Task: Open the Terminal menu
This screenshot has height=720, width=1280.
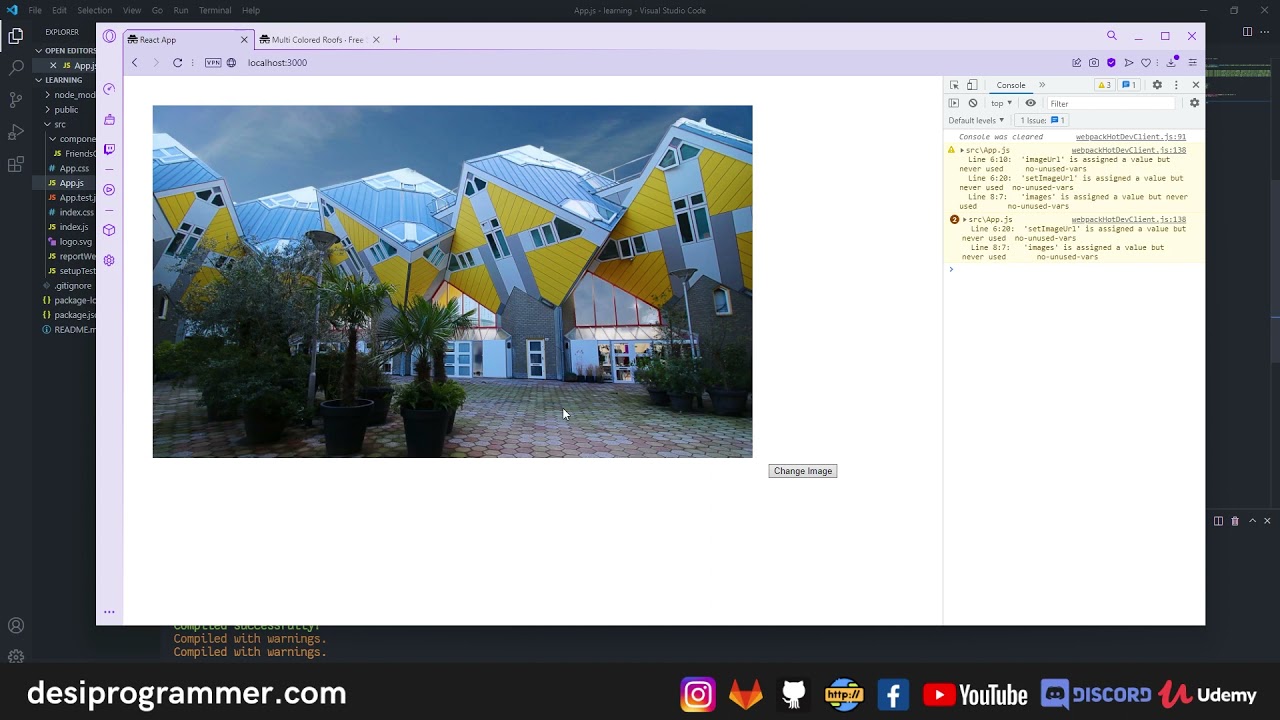Action: pos(215,10)
